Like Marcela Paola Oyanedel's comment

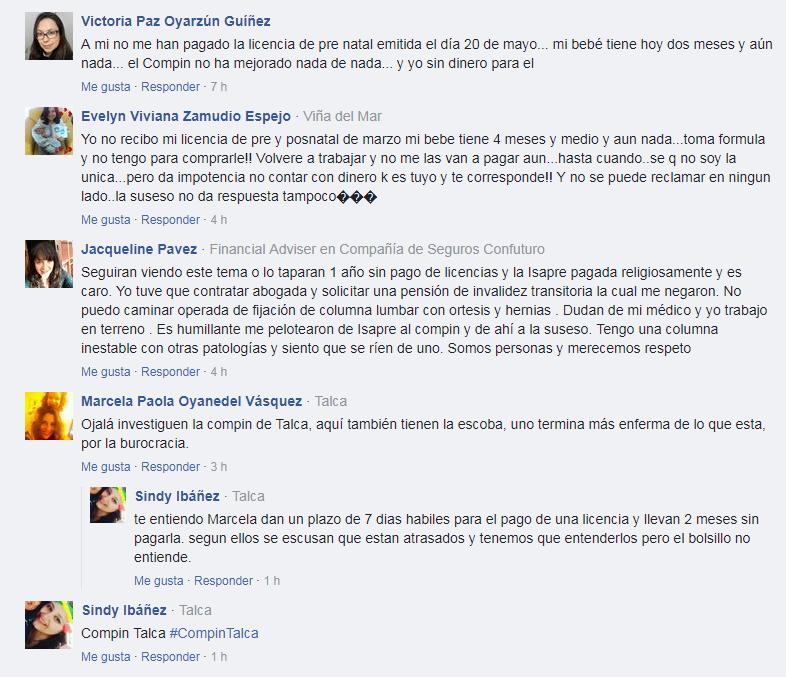click(106, 467)
